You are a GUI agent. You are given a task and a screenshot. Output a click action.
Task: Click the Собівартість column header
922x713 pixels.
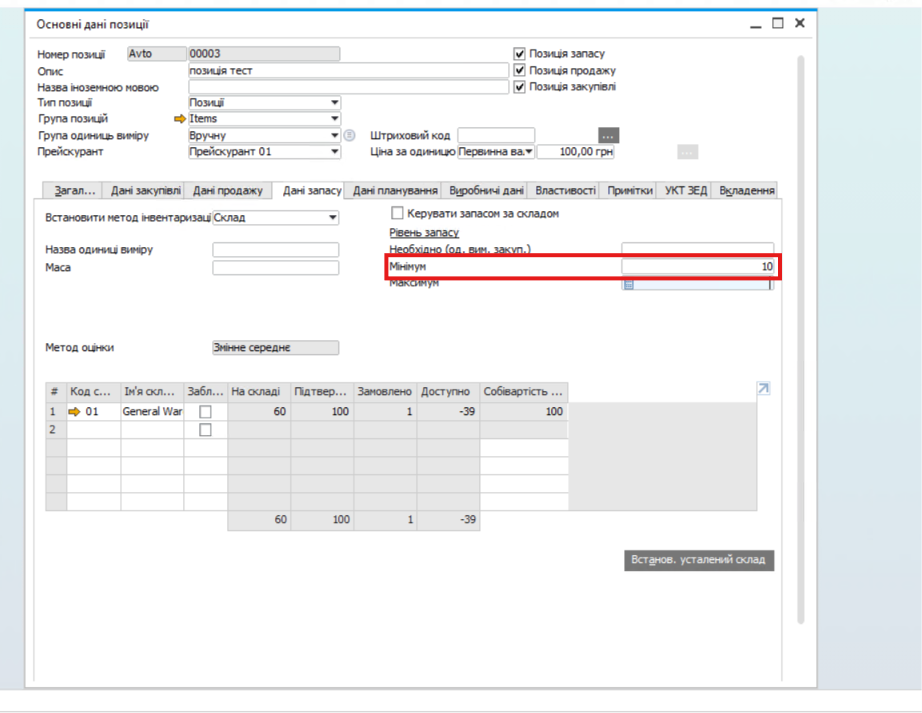[x=523, y=391]
